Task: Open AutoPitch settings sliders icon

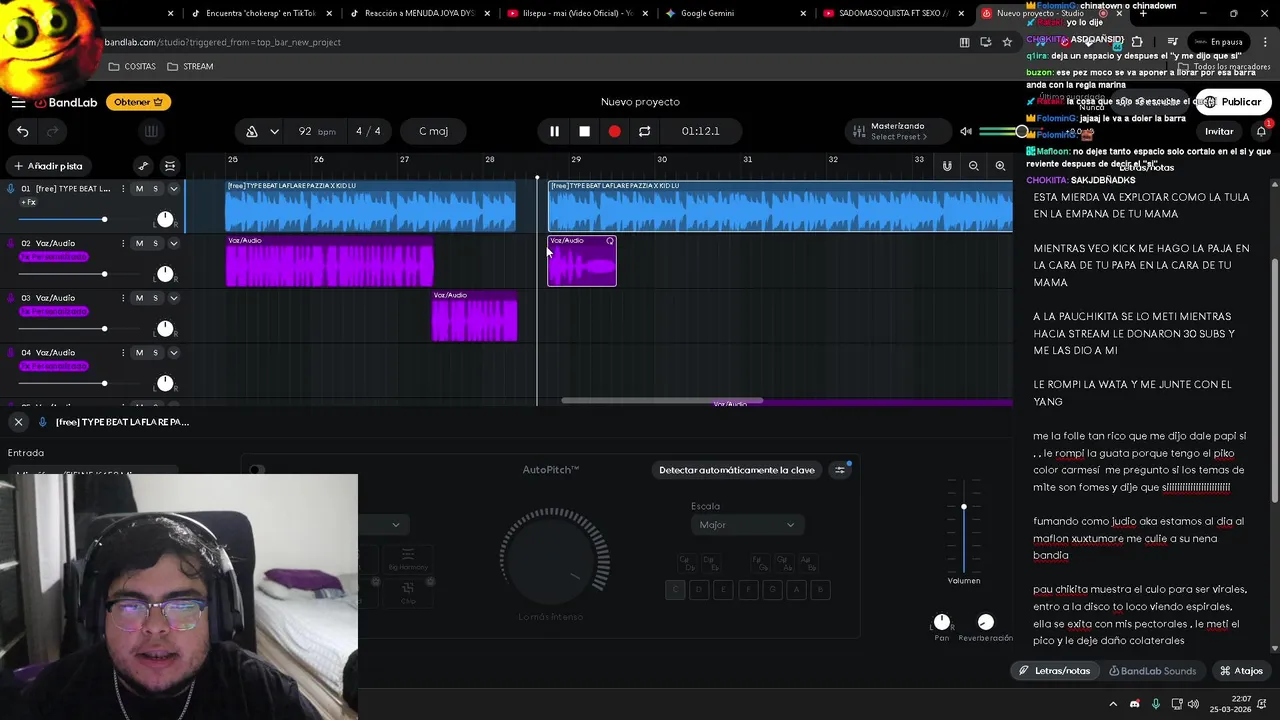Action: (x=840, y=470)
